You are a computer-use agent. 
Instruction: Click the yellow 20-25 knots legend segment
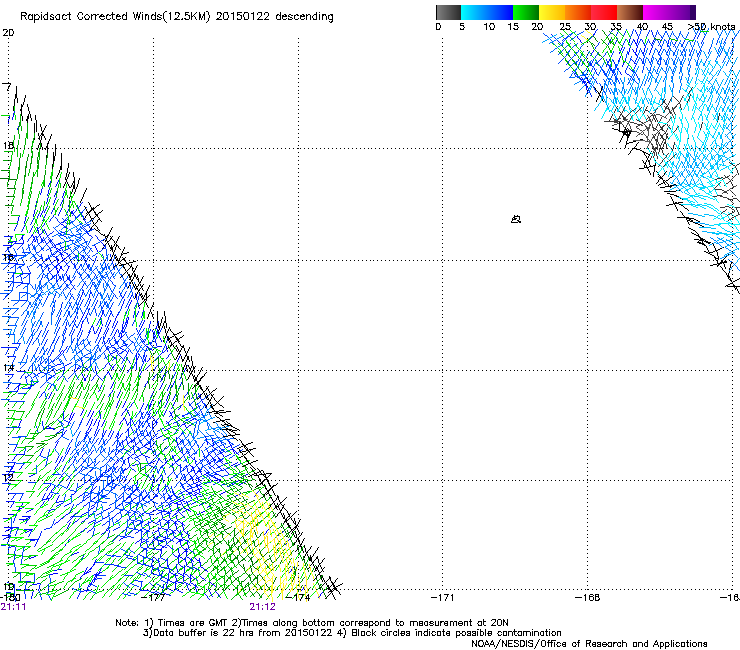(x=552, y=12)
